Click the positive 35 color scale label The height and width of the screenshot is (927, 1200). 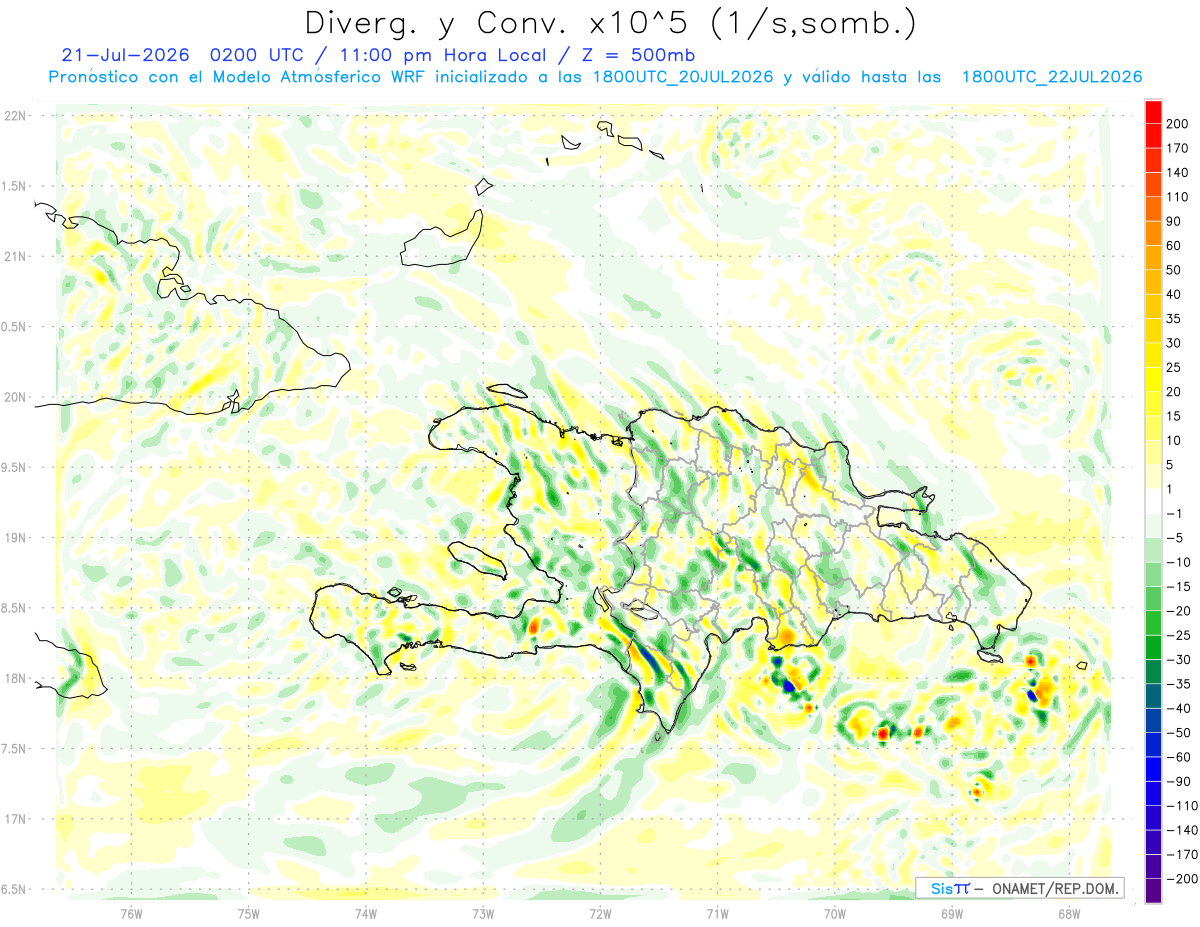click(1176, 319)
